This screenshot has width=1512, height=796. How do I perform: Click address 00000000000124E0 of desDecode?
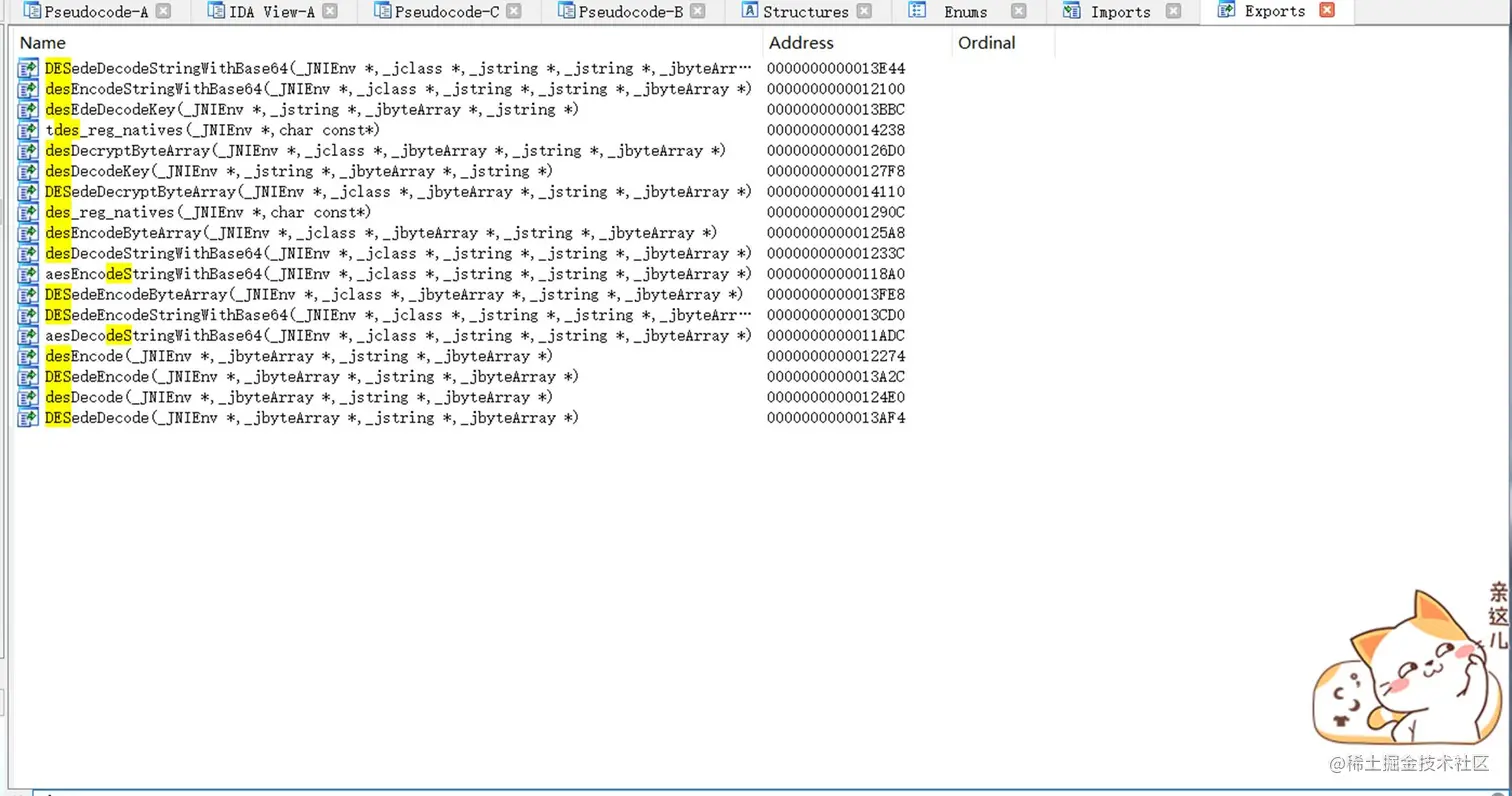[x=836, y=397]
